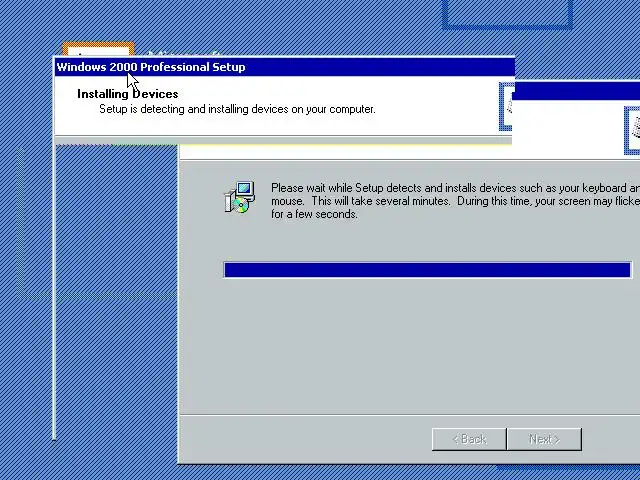Click the "Please wait while Setup detects" message
Screen dimensions: 640x480
(455, 201)
